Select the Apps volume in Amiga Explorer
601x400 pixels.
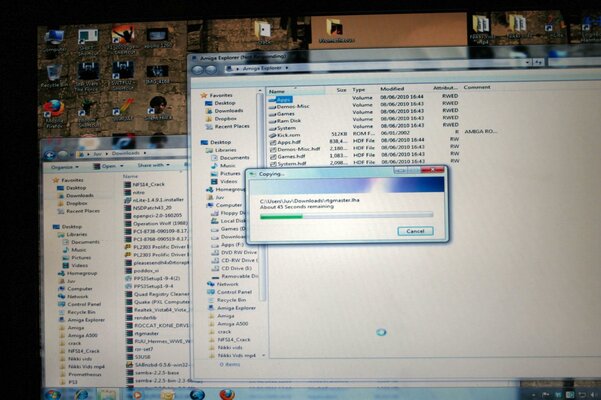tap(284, 101)
